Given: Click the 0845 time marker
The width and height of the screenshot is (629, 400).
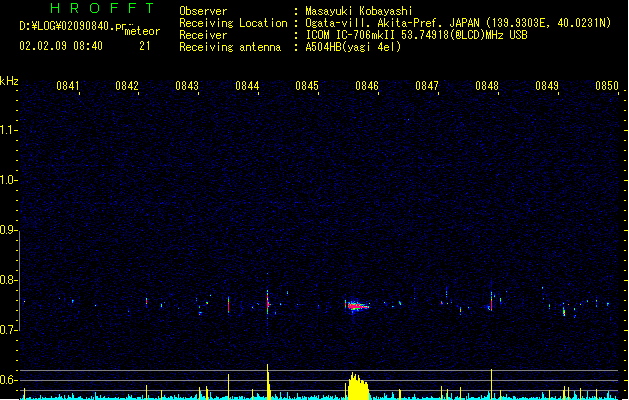Looking at the screenshot, I should click(307, 86).
